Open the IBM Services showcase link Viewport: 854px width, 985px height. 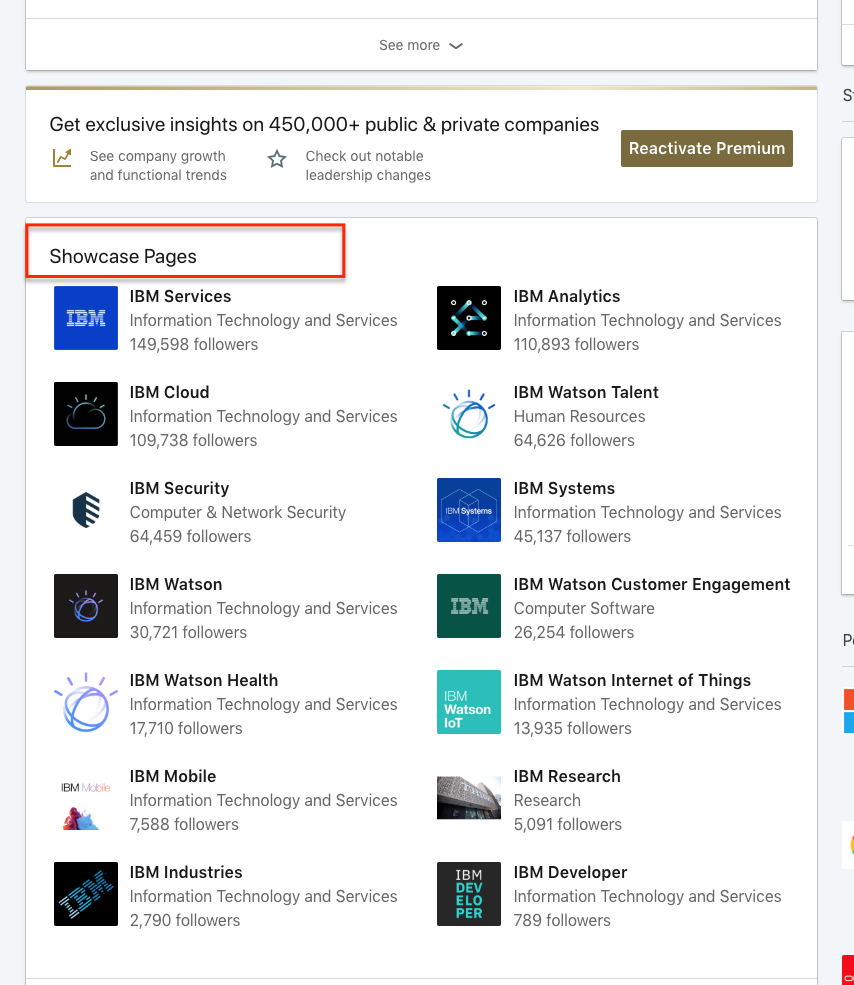click(x=180, y=297)
